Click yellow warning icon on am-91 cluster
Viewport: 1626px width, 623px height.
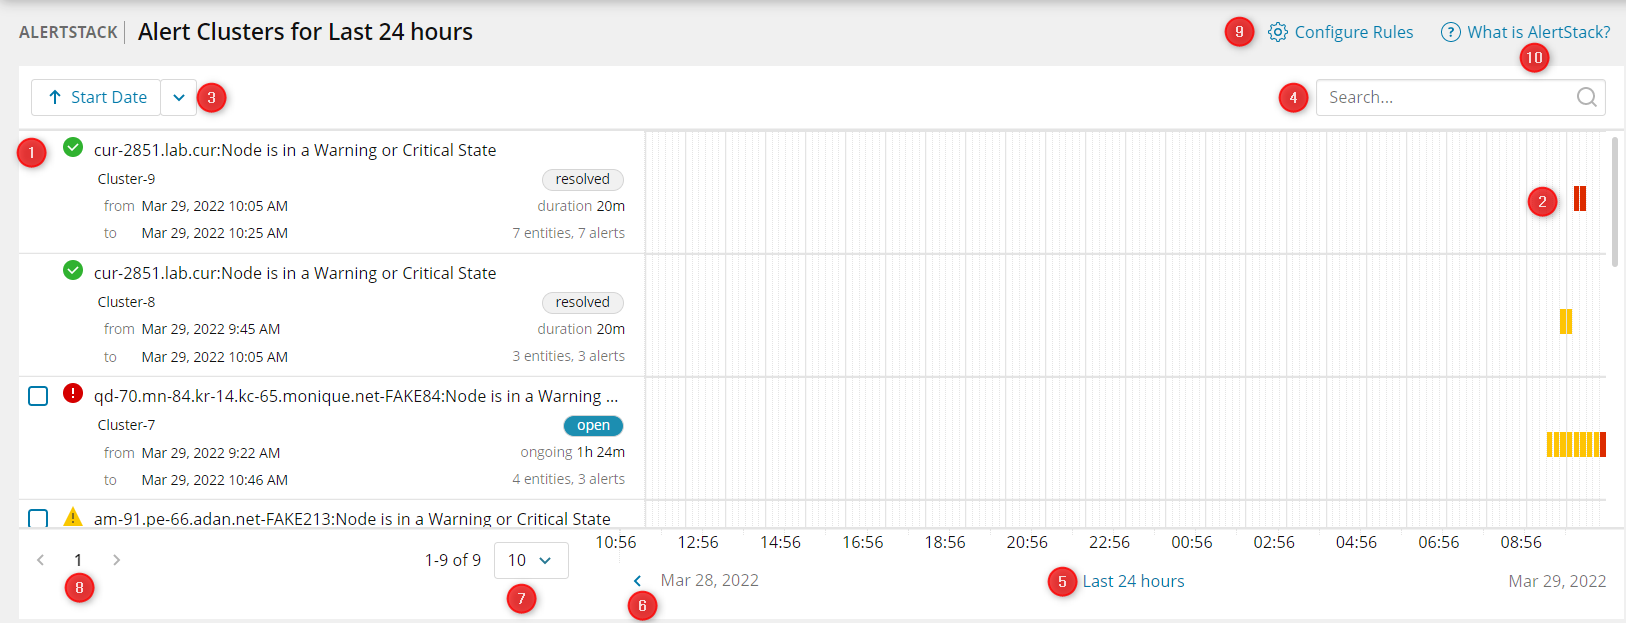[x=73, y=517]
